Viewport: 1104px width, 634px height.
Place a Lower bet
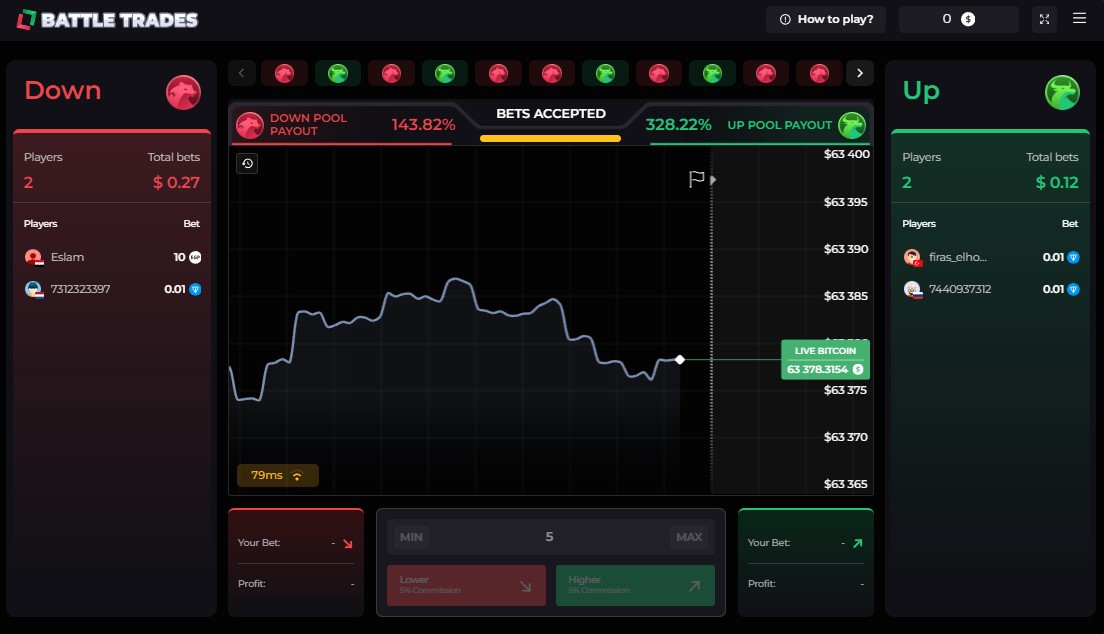point(466,585)
